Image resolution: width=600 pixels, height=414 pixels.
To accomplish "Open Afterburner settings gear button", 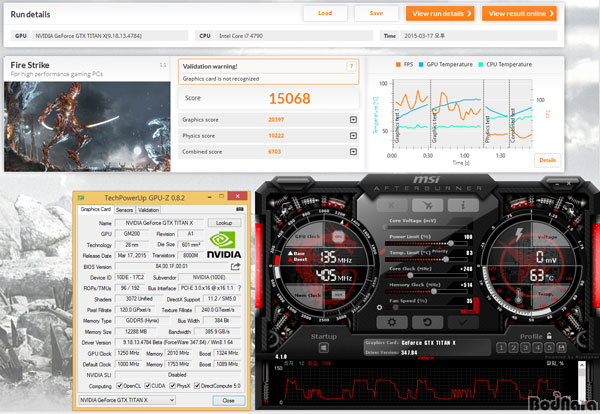I will pos(392,322).
